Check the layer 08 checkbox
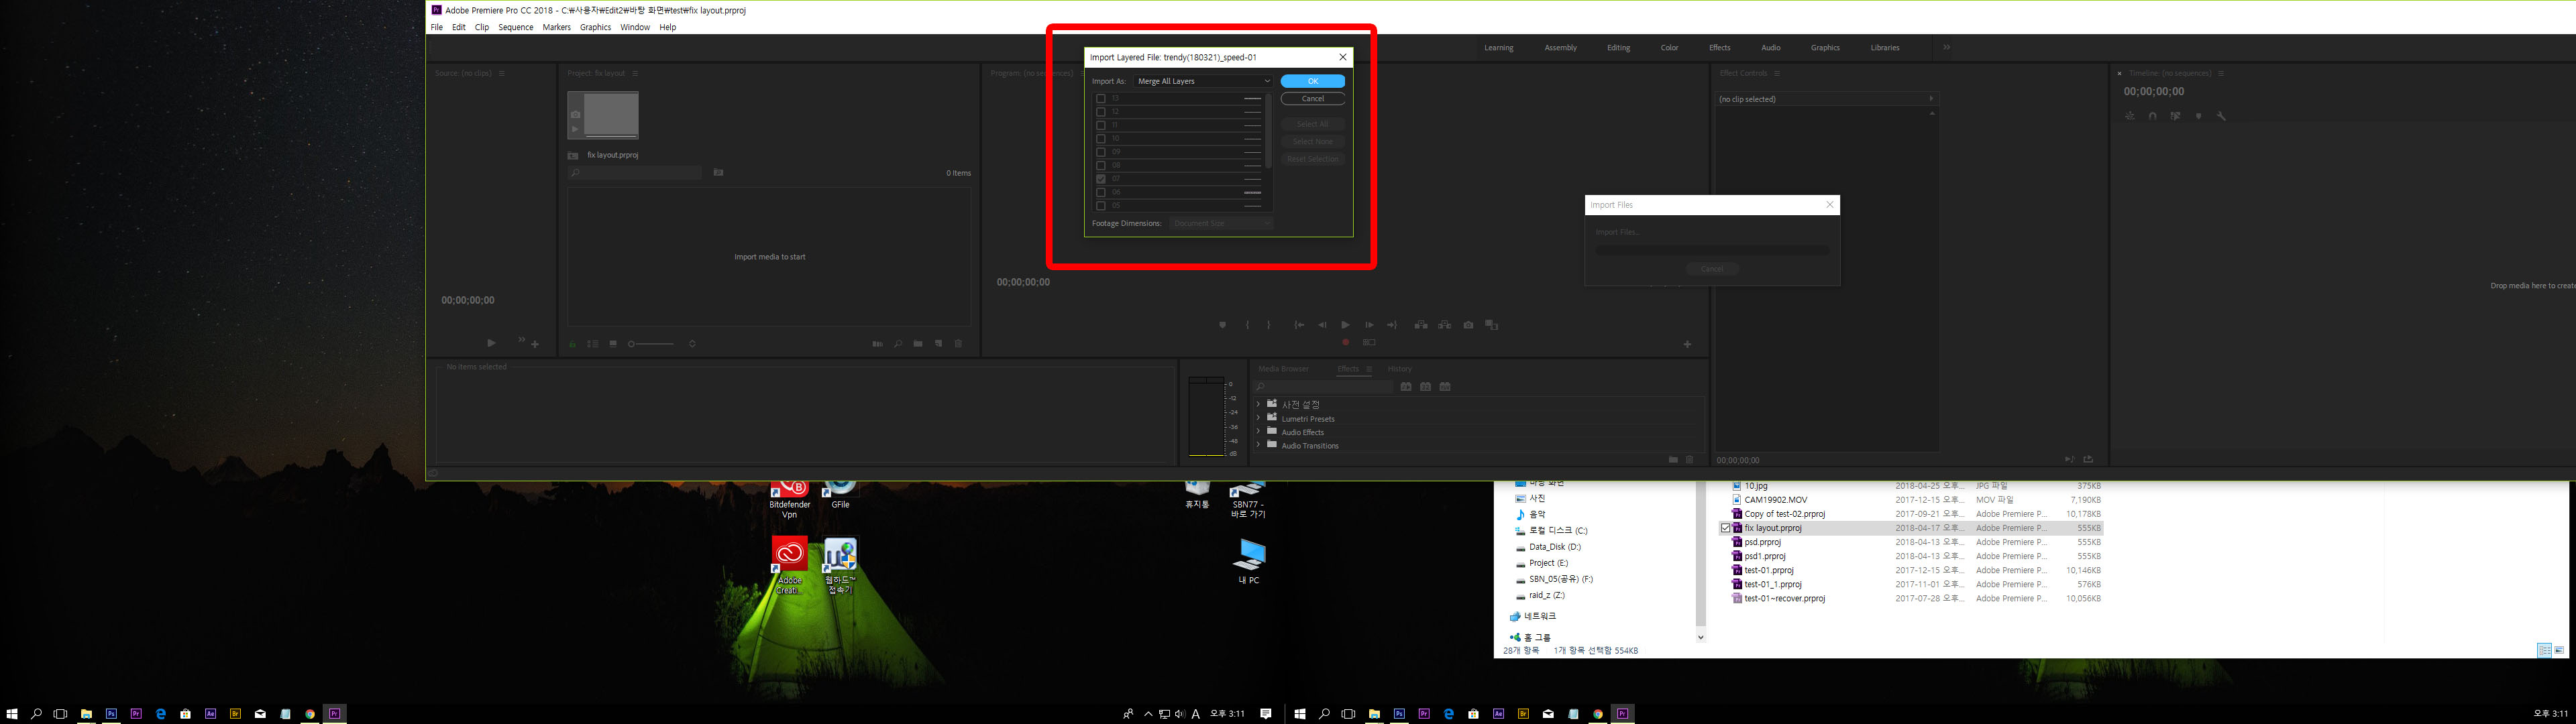This screenshot has height=724, width=2576. pos(1100,166)
